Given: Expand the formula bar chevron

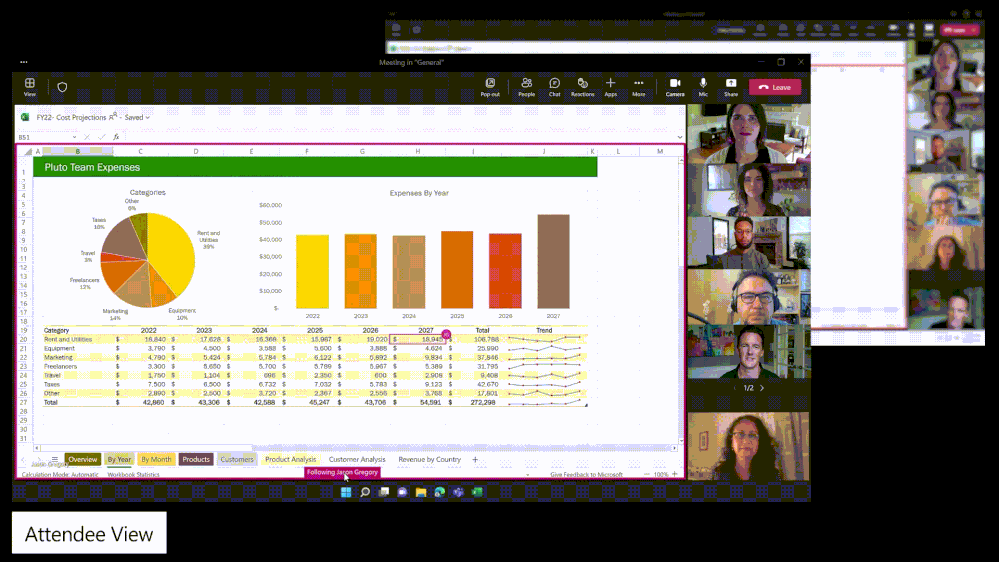Looking at the screenshot, I should coord(680,137).
